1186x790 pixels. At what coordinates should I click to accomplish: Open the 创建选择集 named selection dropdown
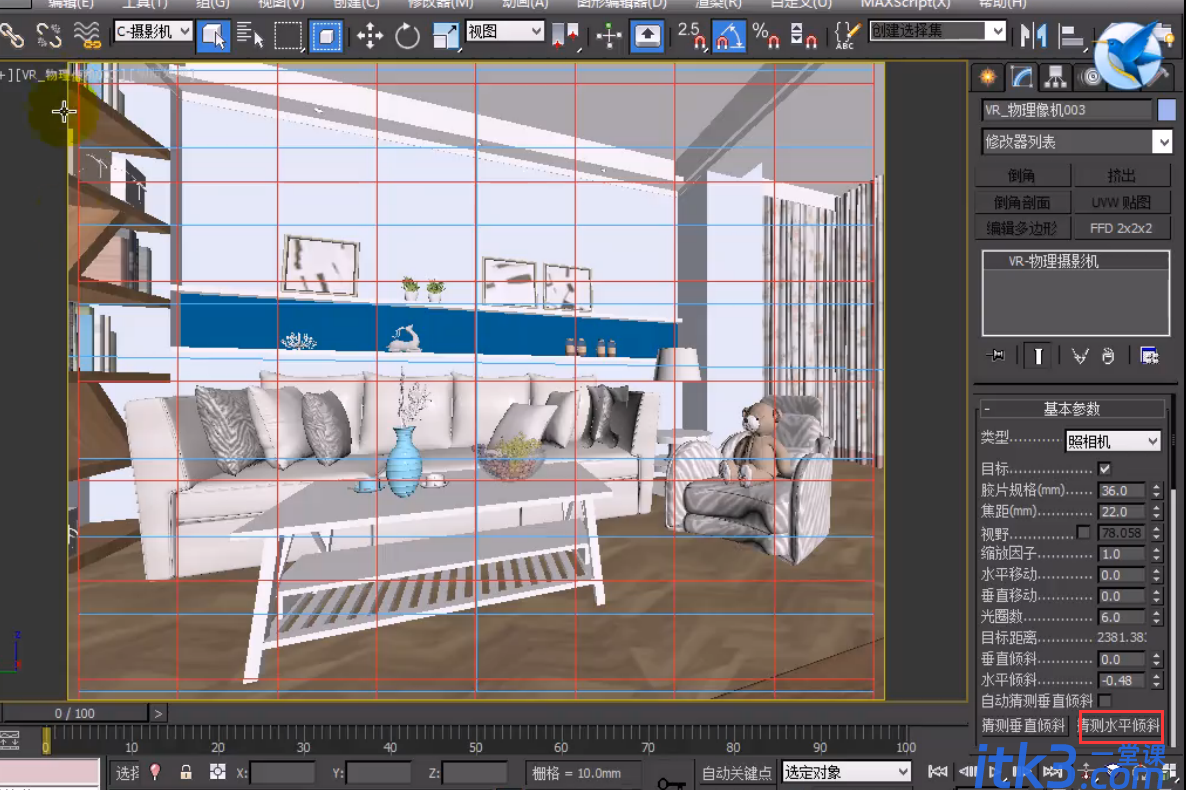[937, 31]
